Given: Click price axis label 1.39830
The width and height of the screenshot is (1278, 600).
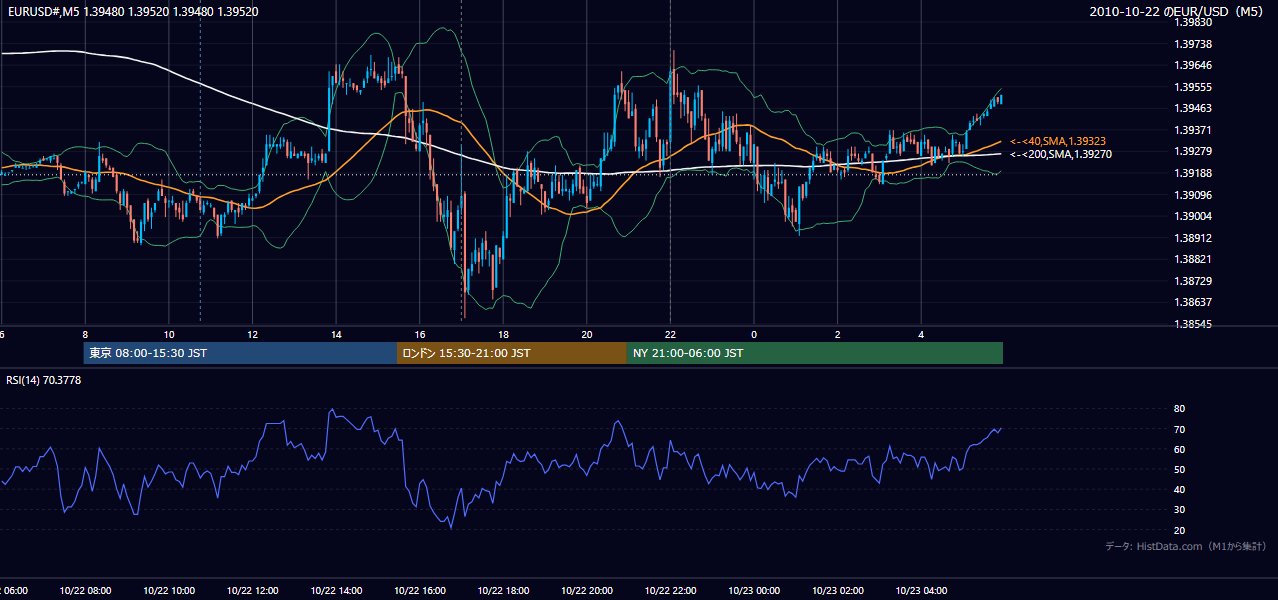Looking at the screenshot, I should click(x=1192, y=22).
